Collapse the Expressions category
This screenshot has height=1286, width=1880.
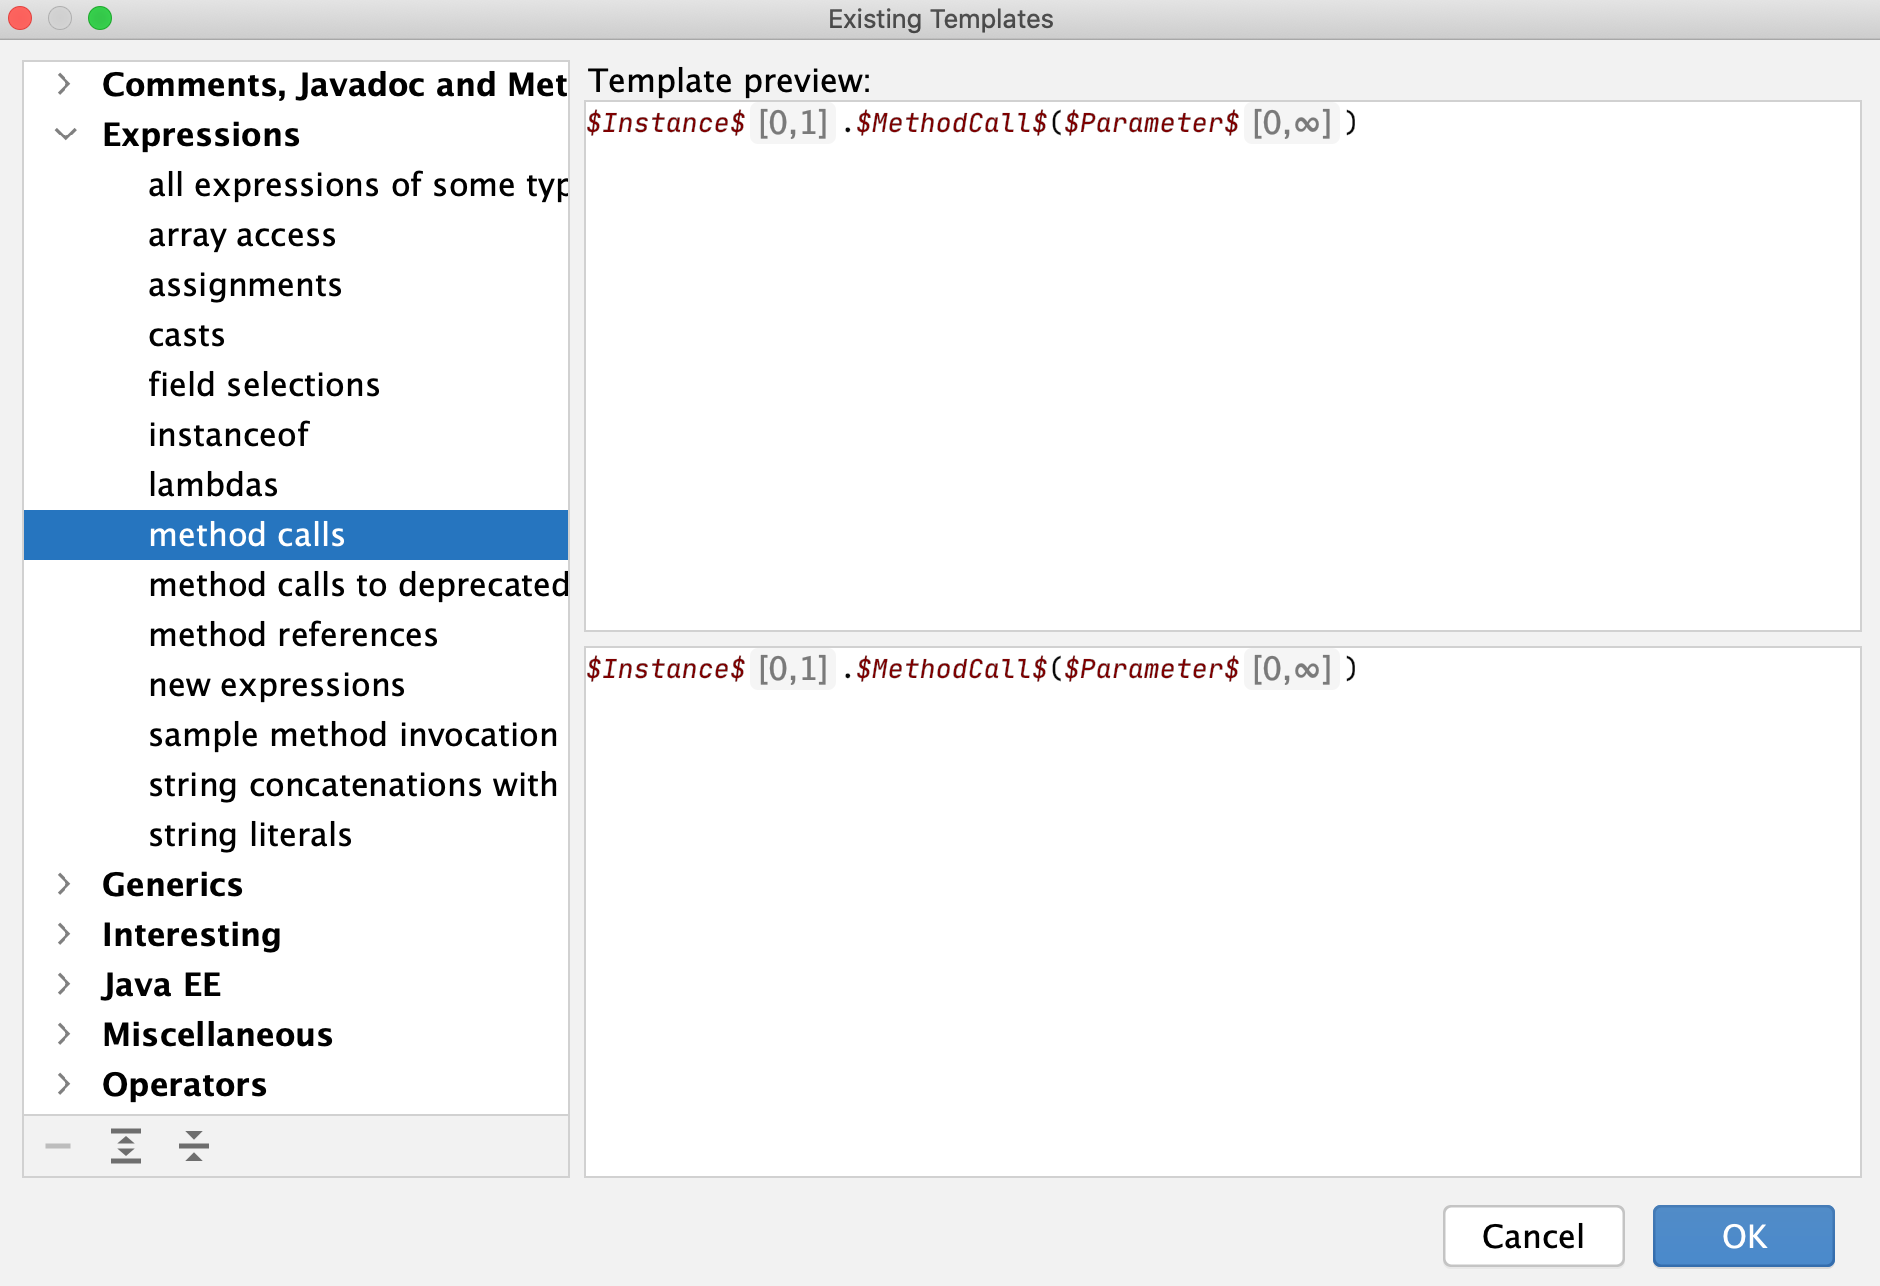point(65,134)
